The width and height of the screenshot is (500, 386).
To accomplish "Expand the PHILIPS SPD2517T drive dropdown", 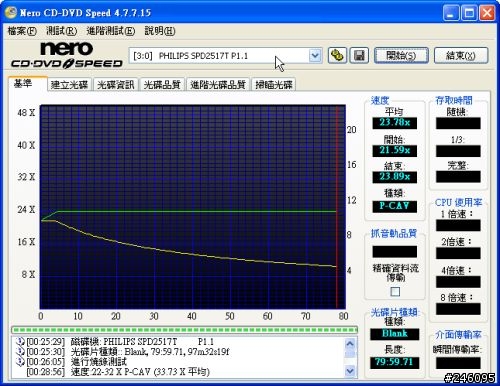I will click(315, 56).
